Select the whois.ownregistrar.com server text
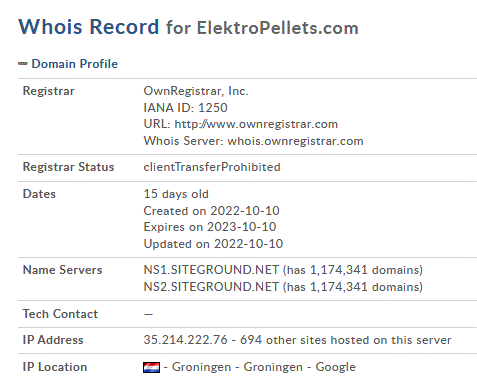Viewport: 477px width, 380px height. pyautogui.click(x=295, y=141)
